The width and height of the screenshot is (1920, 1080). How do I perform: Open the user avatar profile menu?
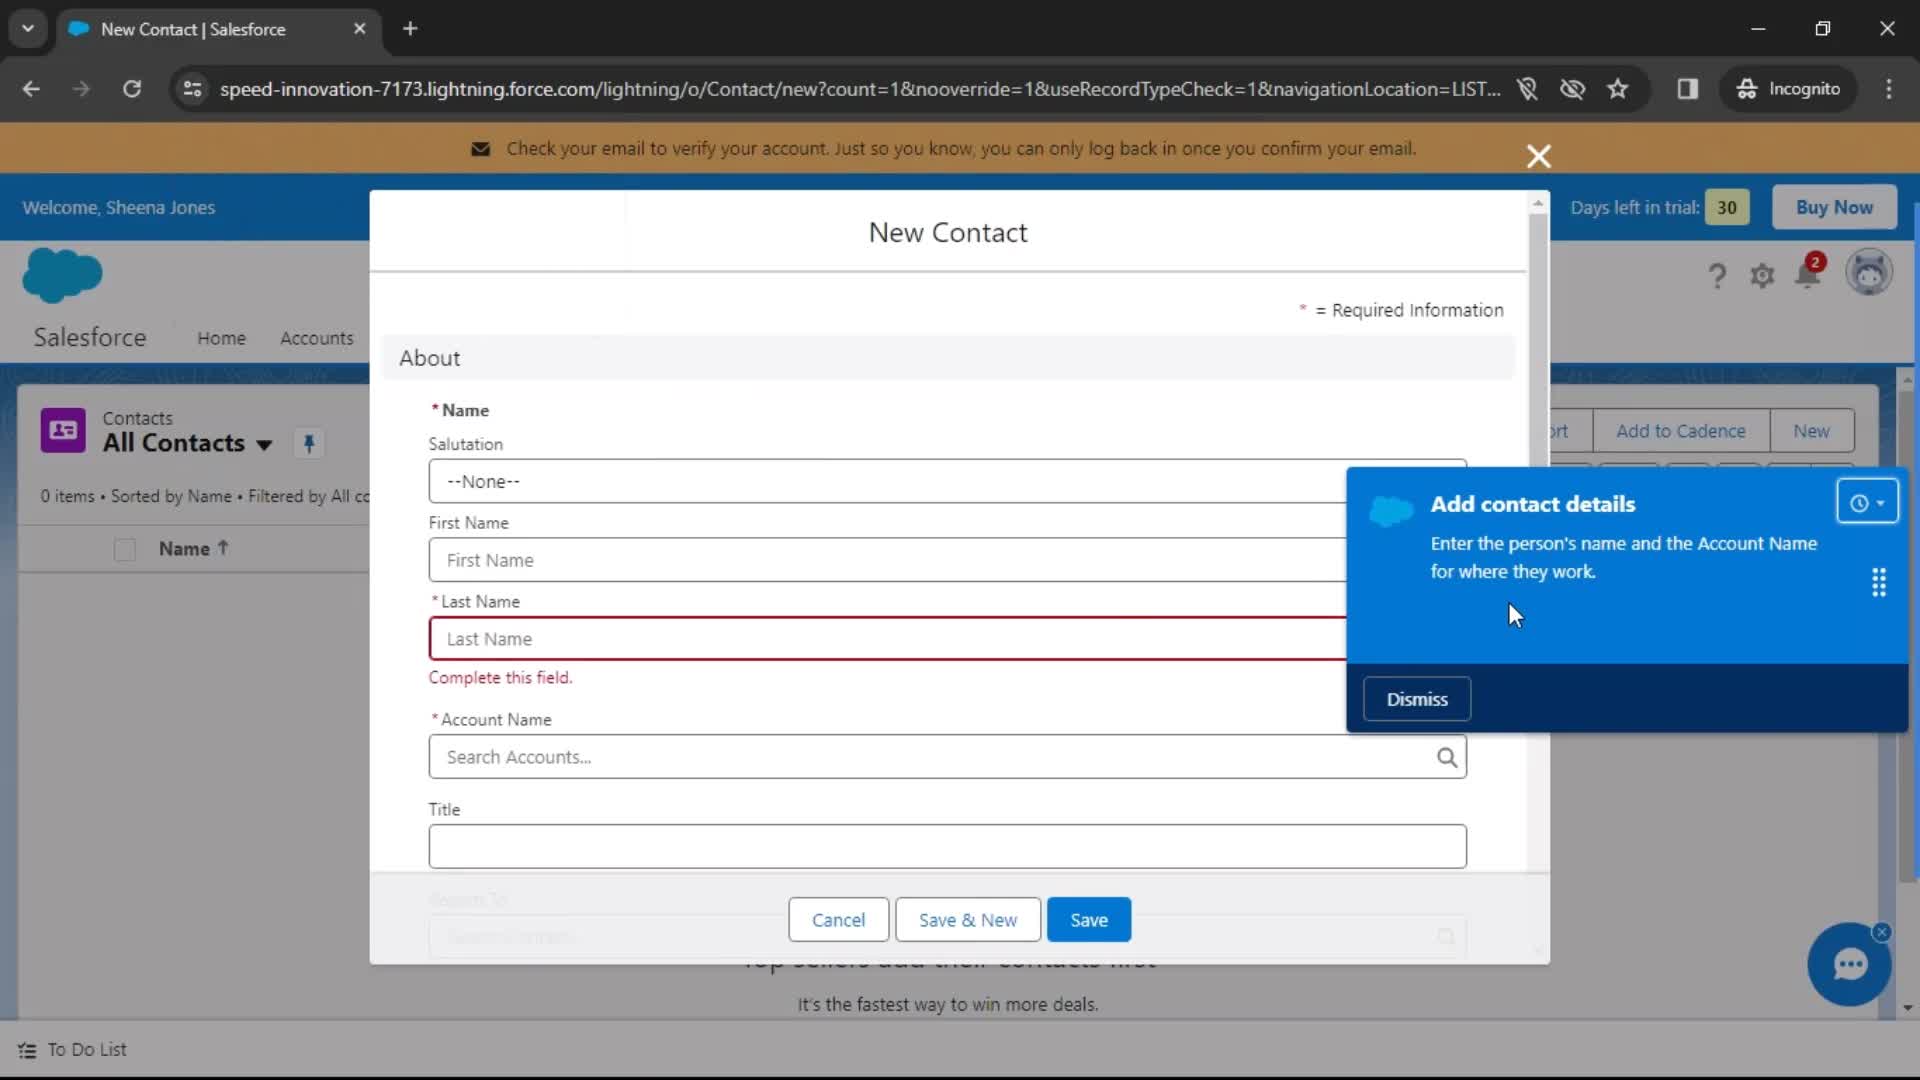click(x=1868, y=273)
